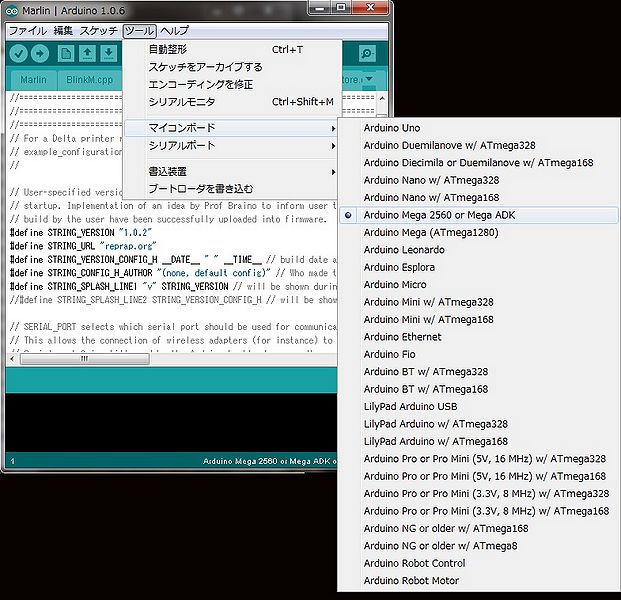
Task: Open the ヘルプ menu
Action: [x=175, y=30]
